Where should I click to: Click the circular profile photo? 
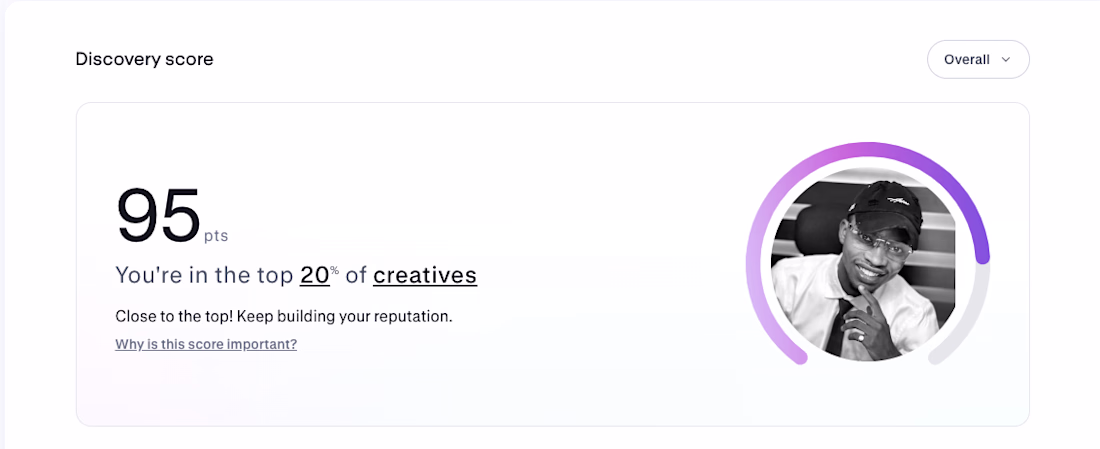point(864,263)
